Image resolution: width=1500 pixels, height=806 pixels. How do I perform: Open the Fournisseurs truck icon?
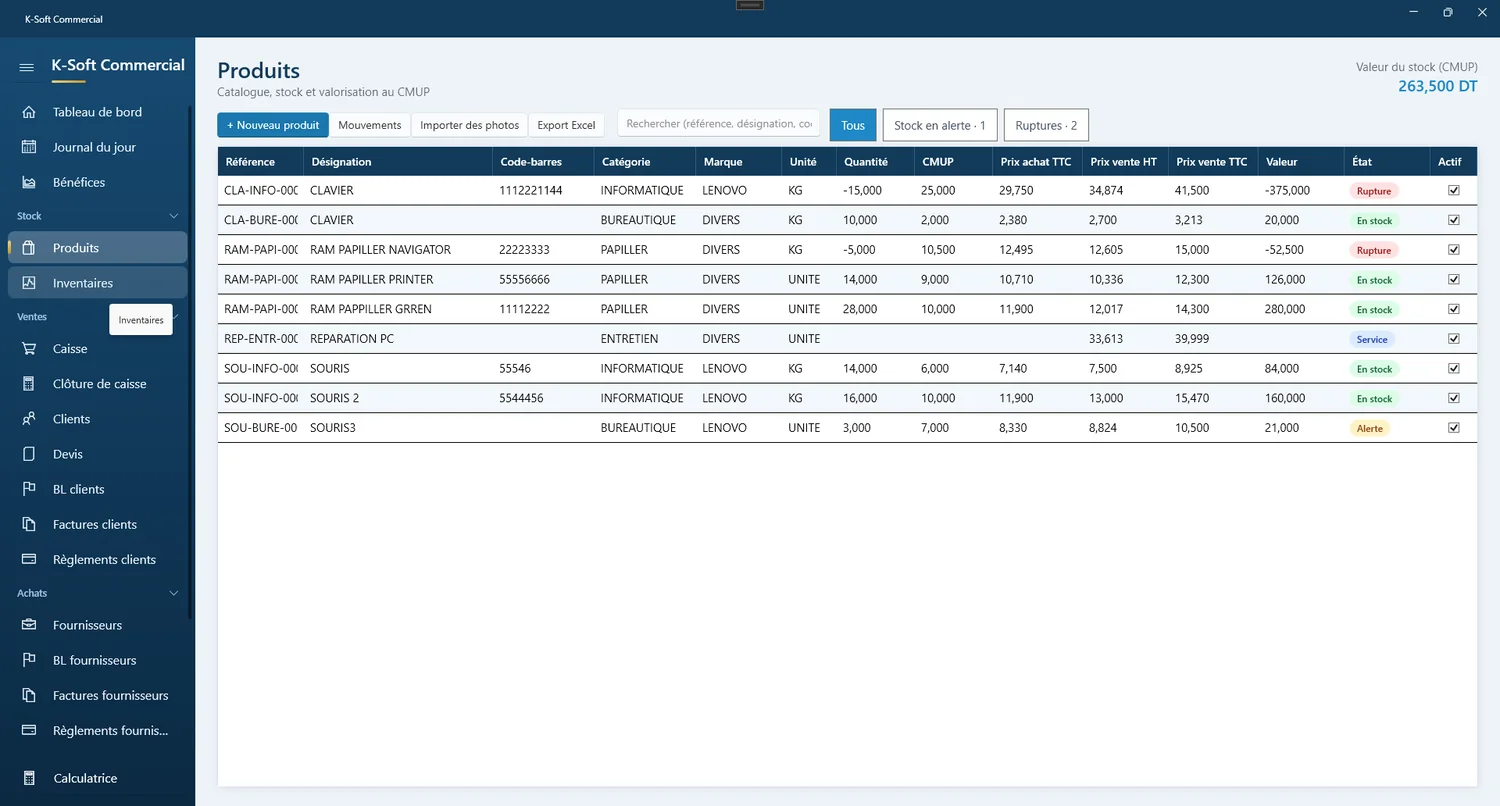29,625
